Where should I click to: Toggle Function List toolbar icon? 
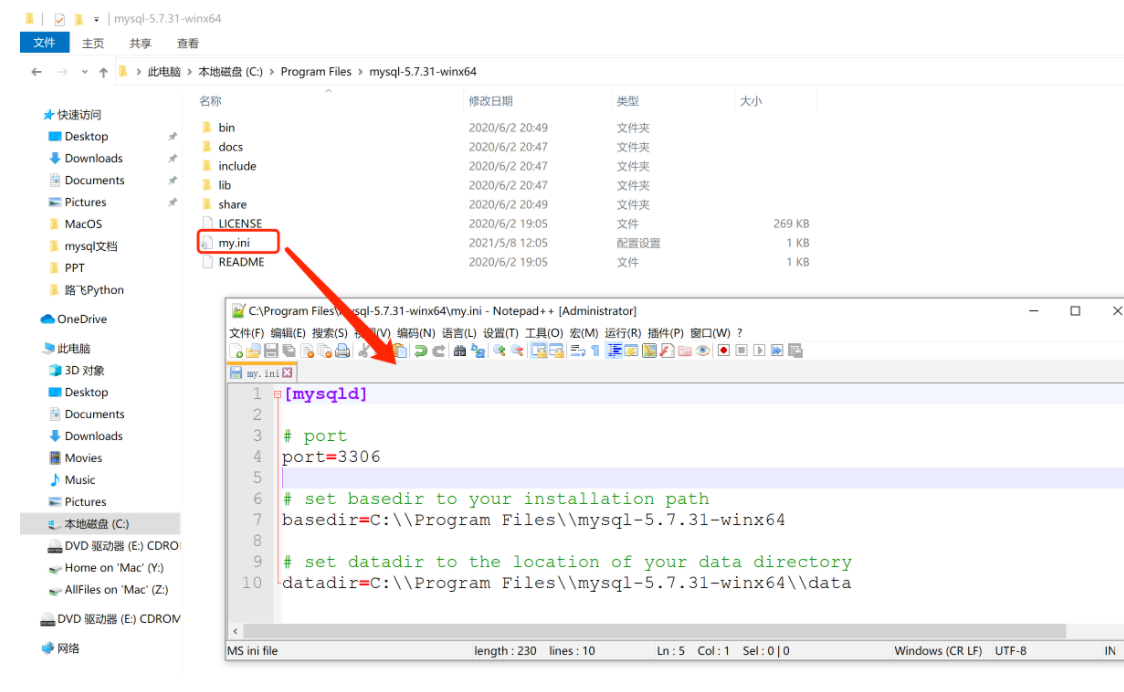click(x=667, y=351)
